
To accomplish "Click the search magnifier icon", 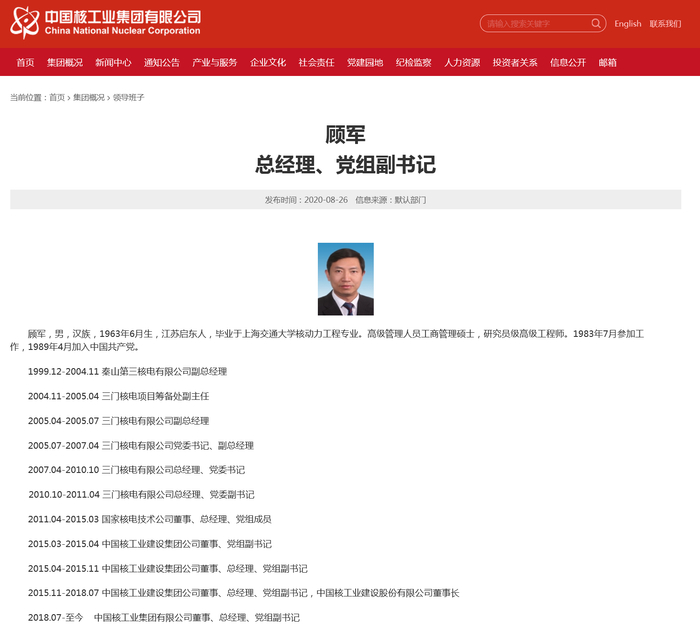I will pyautogui.click(x=596, y=23).
